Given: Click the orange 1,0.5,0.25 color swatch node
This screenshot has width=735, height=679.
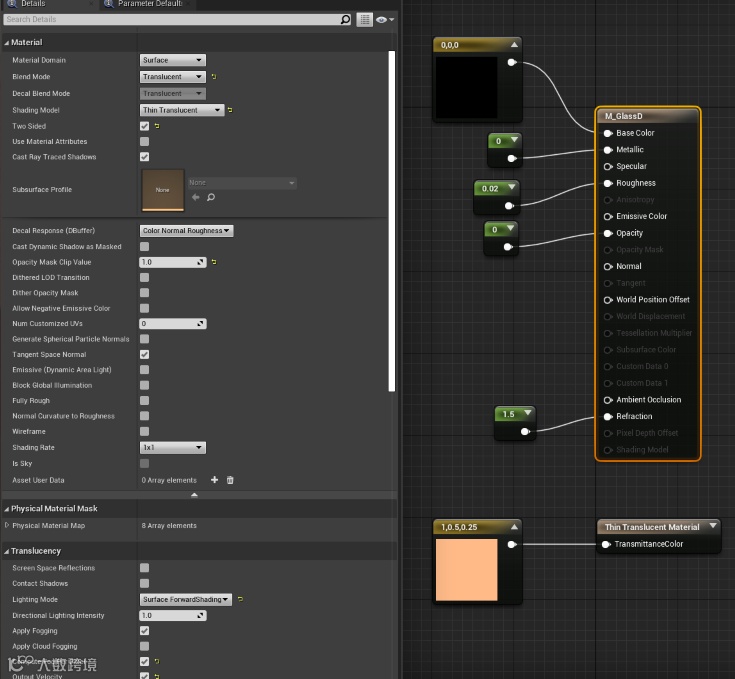Looking at the screenshot, I should (466, 570).
